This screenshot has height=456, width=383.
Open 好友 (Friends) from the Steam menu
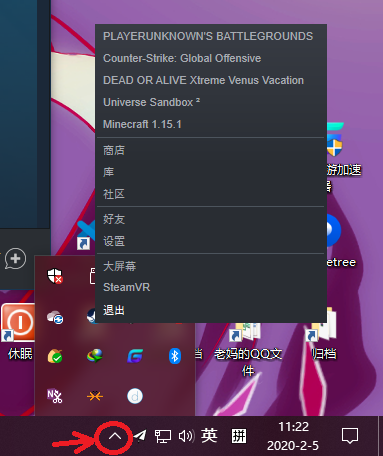(210, 219)
